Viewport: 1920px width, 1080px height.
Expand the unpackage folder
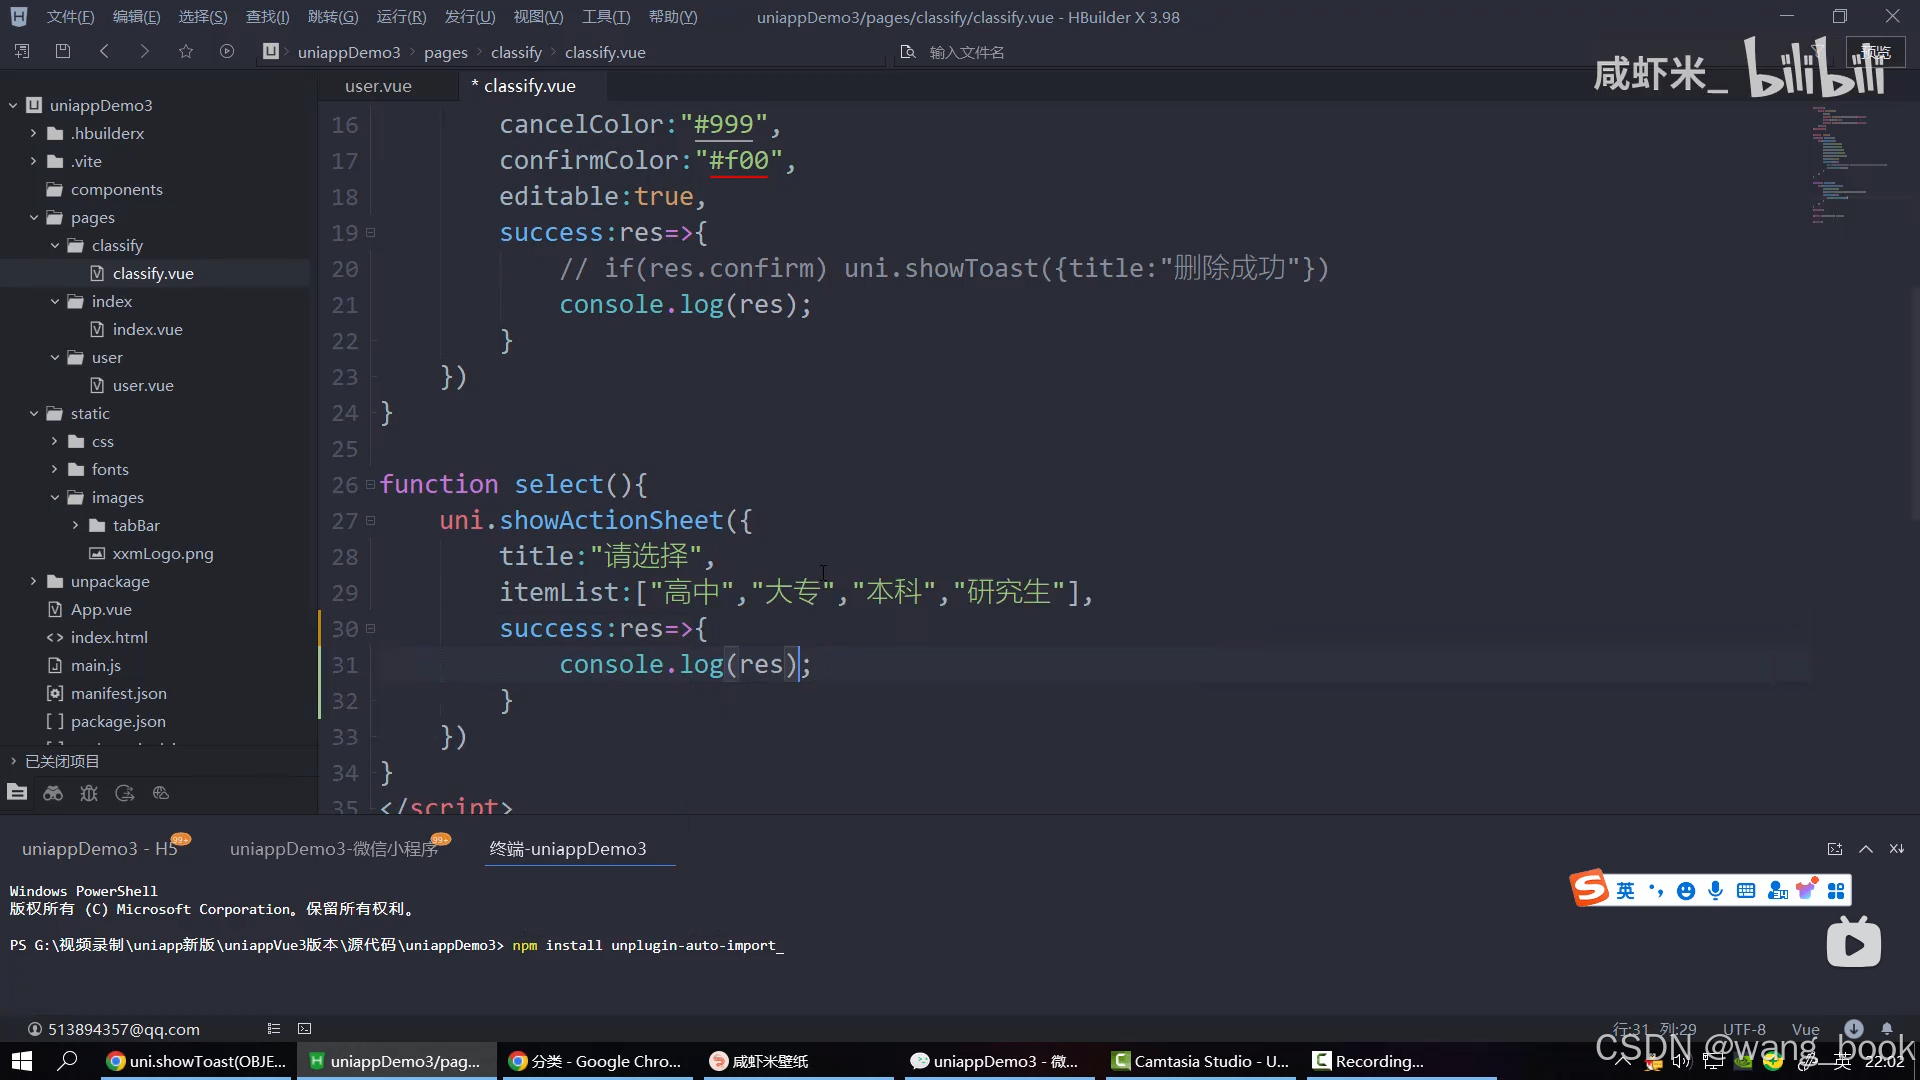[33, 581]
